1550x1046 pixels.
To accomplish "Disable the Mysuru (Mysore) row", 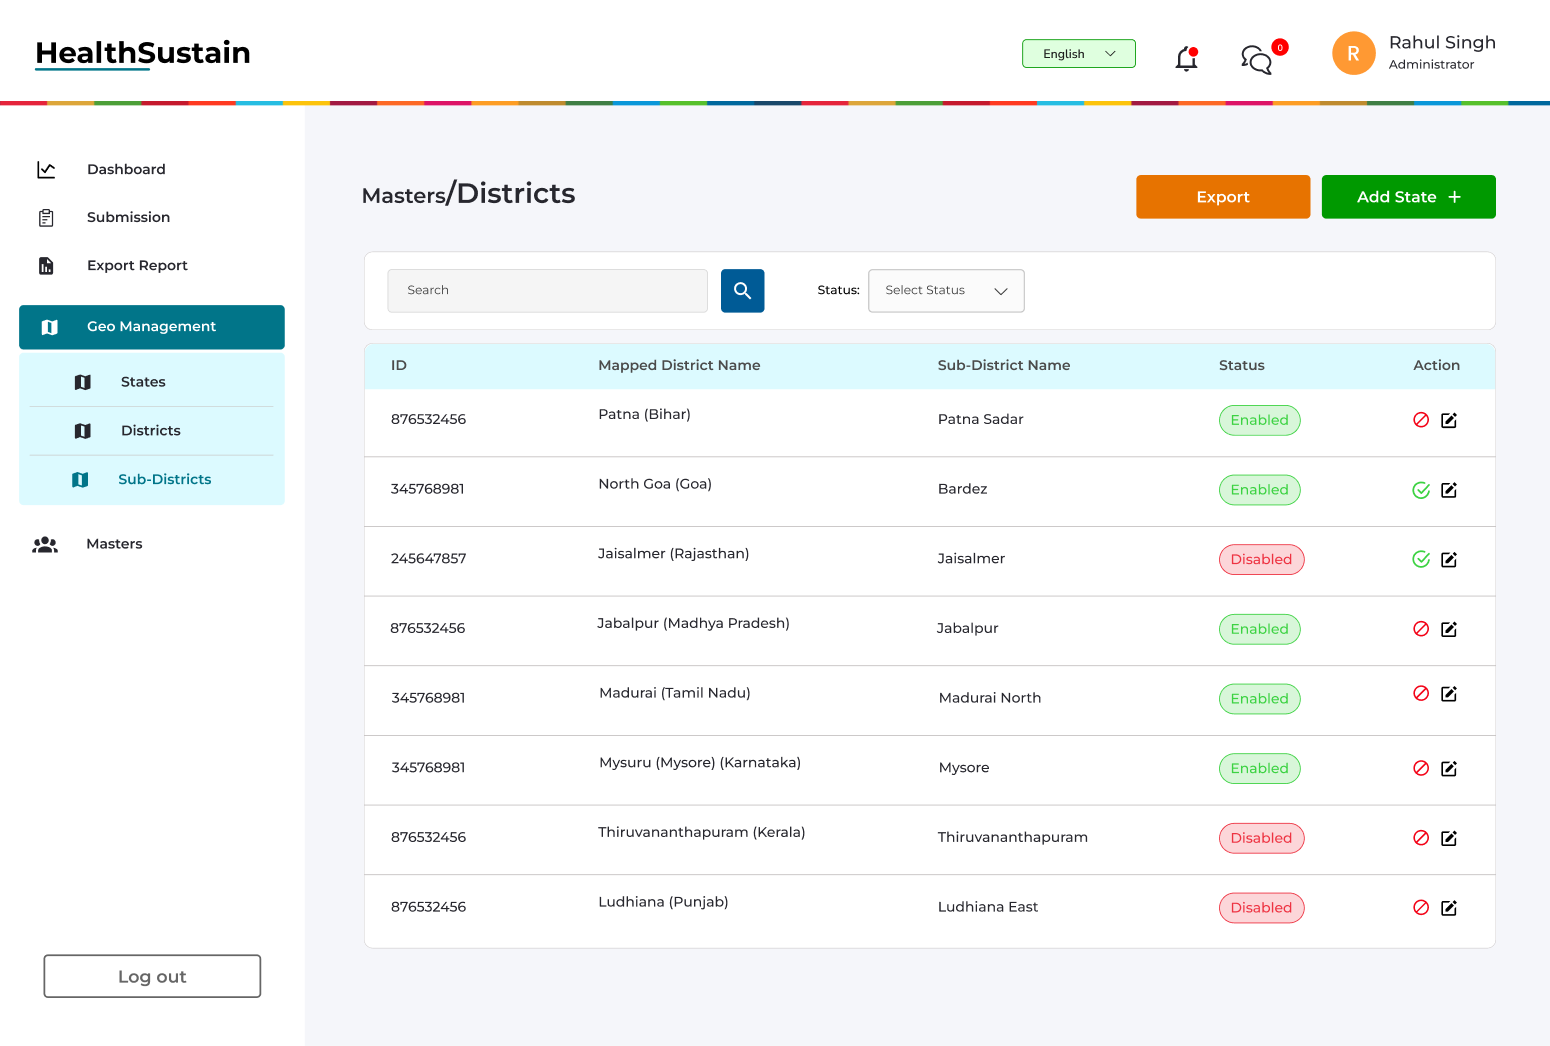I will [1421, 768].
